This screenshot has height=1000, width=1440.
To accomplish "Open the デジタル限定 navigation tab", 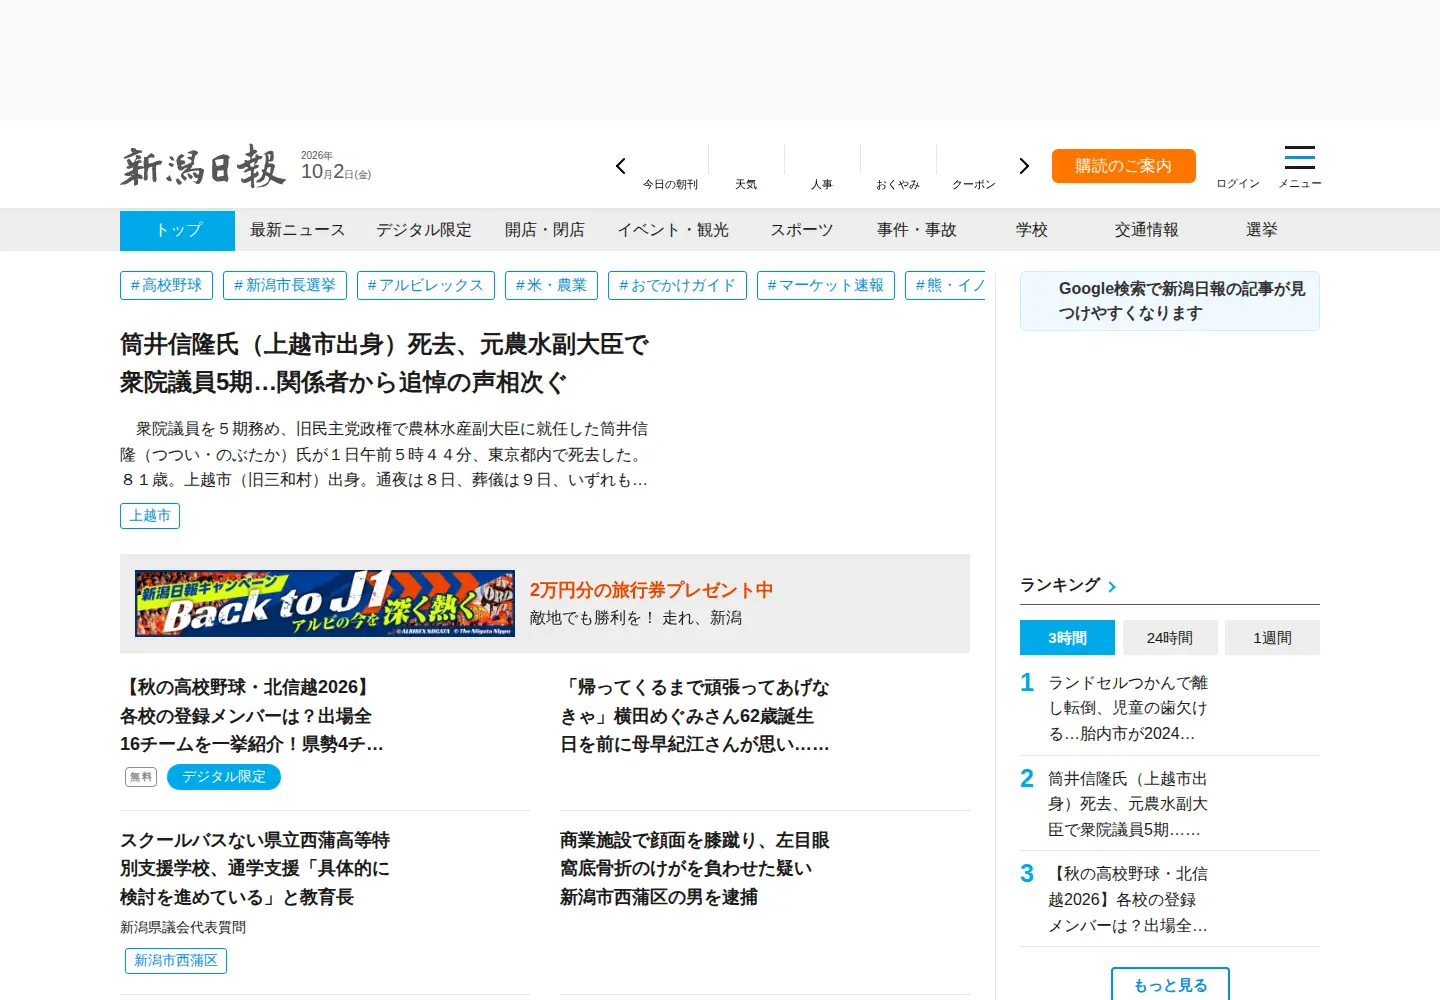I will pos(424,230).
